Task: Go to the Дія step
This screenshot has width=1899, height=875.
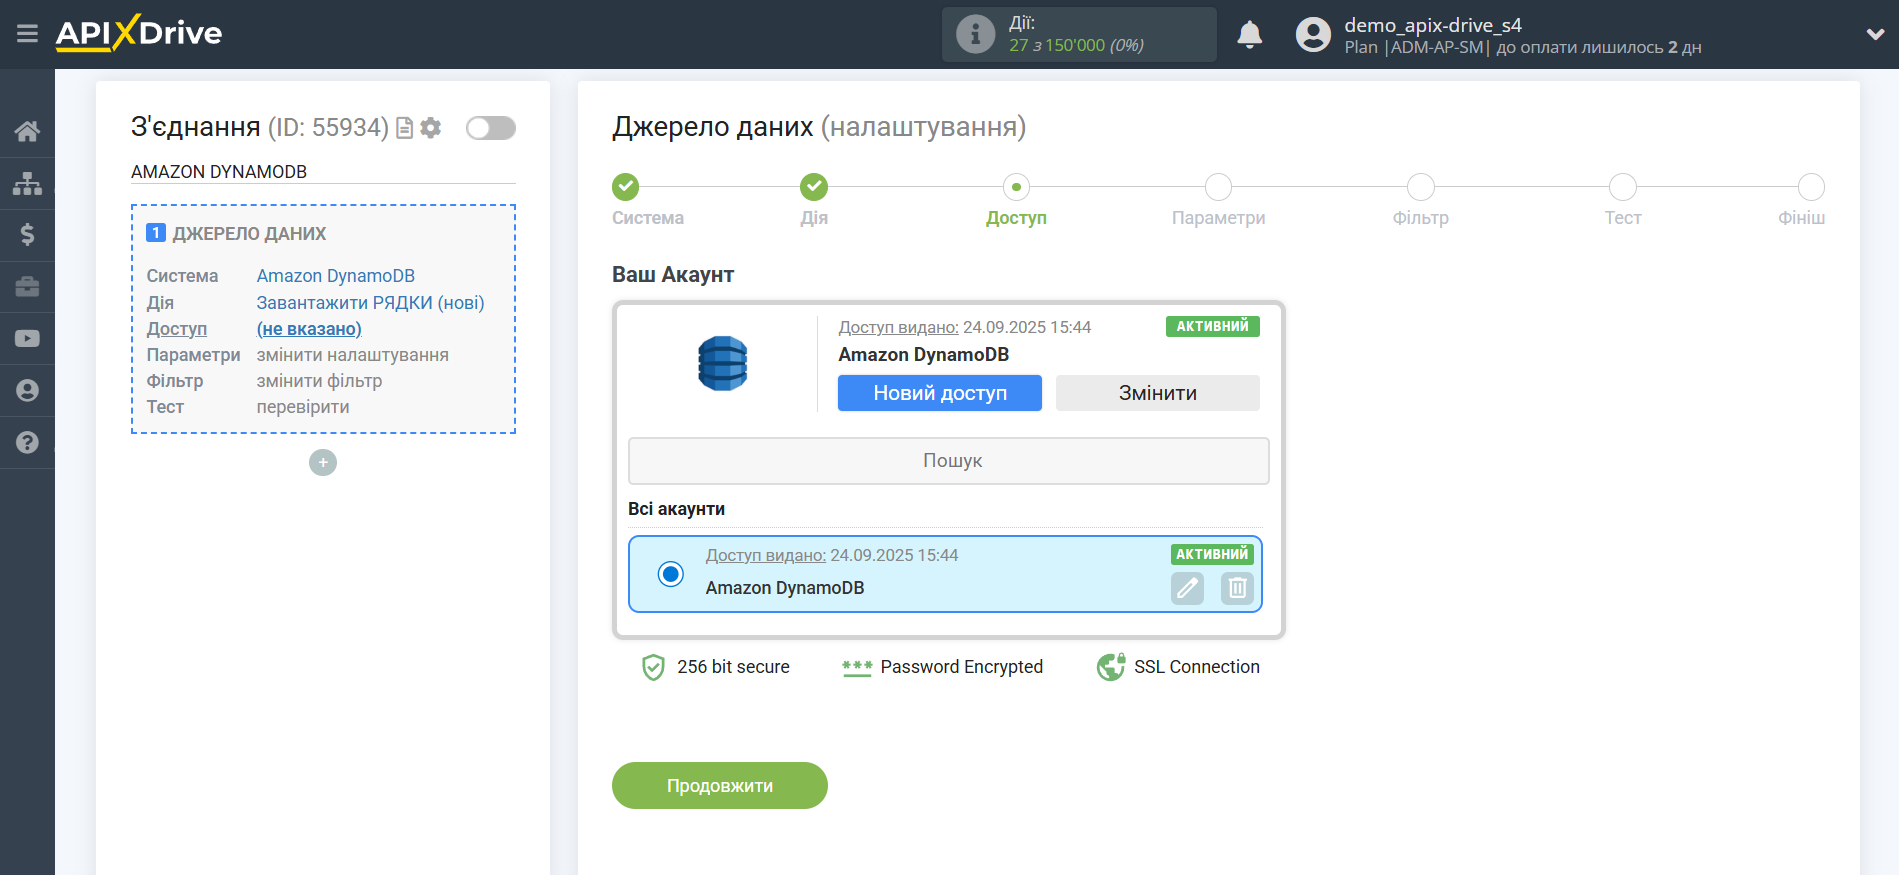Action: [x=814, y=187]
